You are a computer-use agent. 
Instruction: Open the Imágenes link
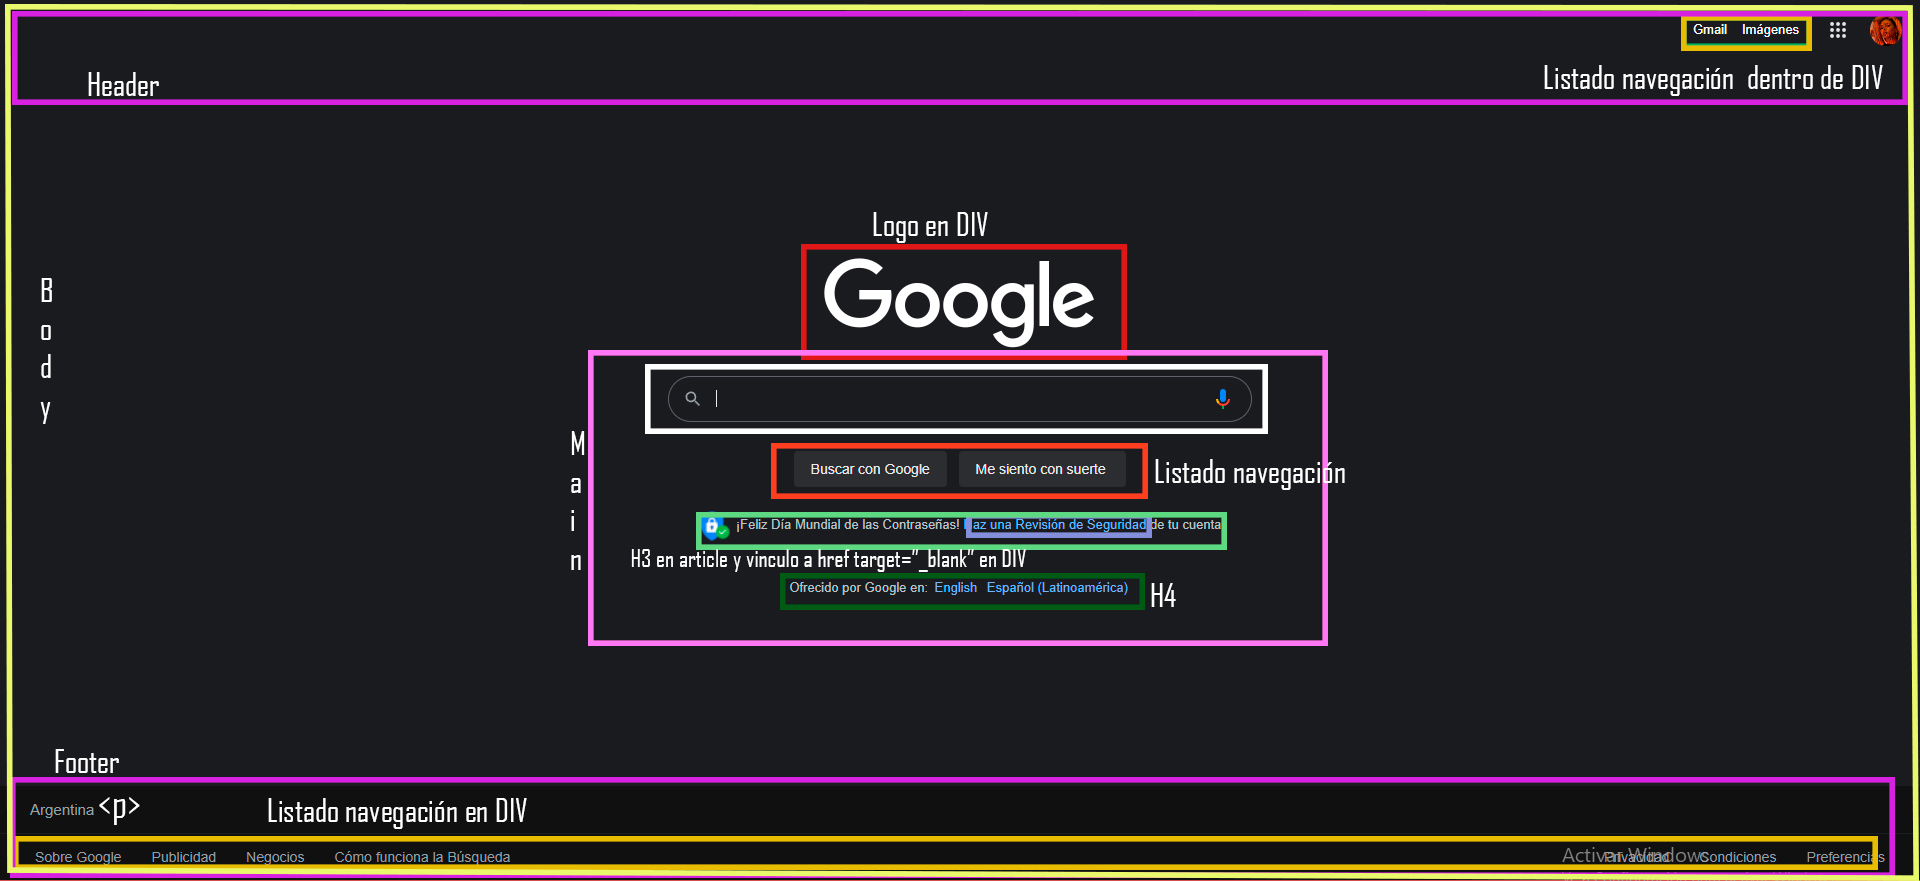tap(1769, 30)
